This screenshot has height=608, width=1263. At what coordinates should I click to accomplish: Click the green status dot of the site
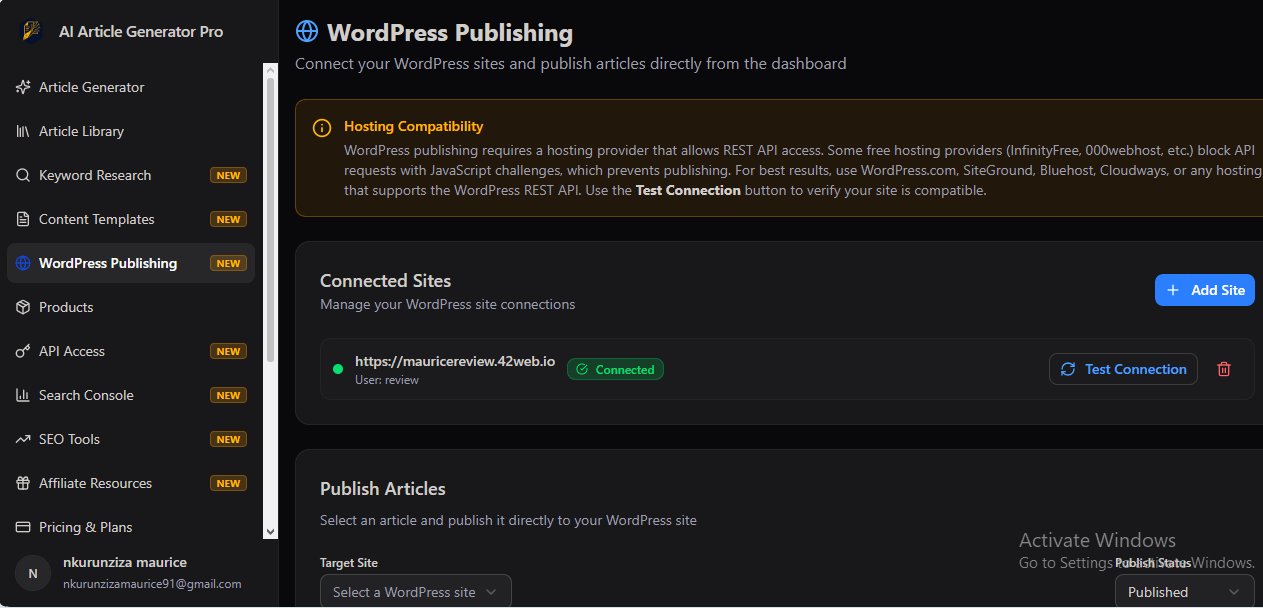coord(338,369)
